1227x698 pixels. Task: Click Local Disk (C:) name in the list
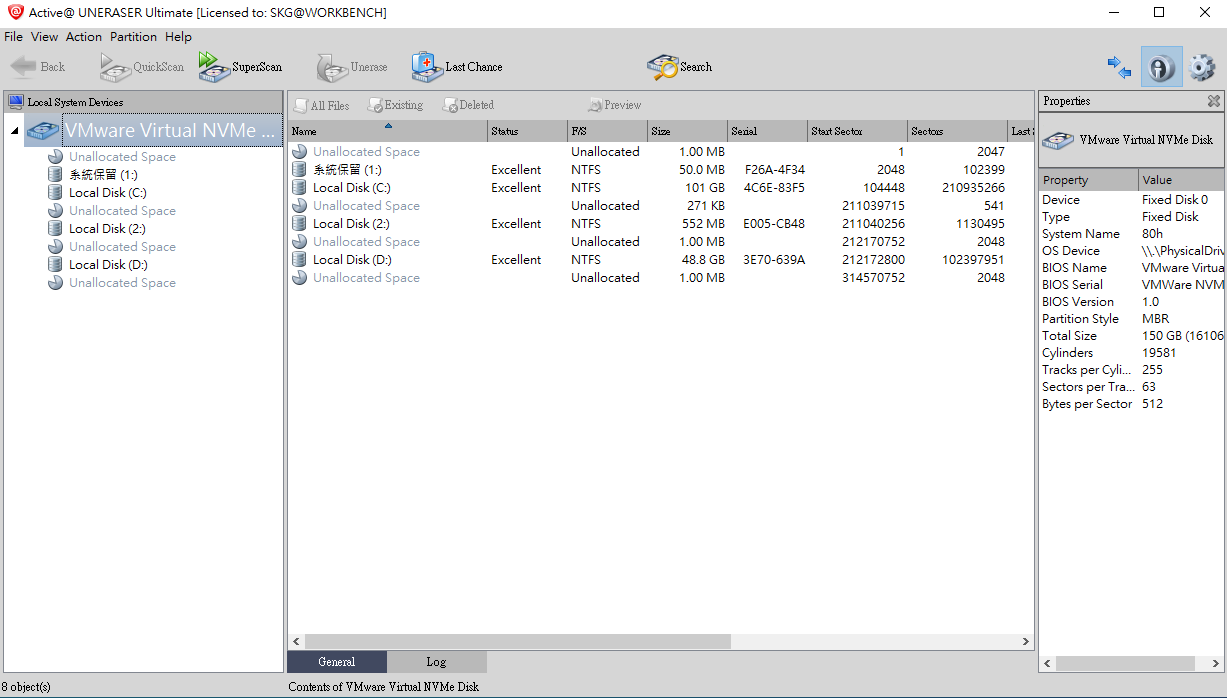[x=352, y=188]
